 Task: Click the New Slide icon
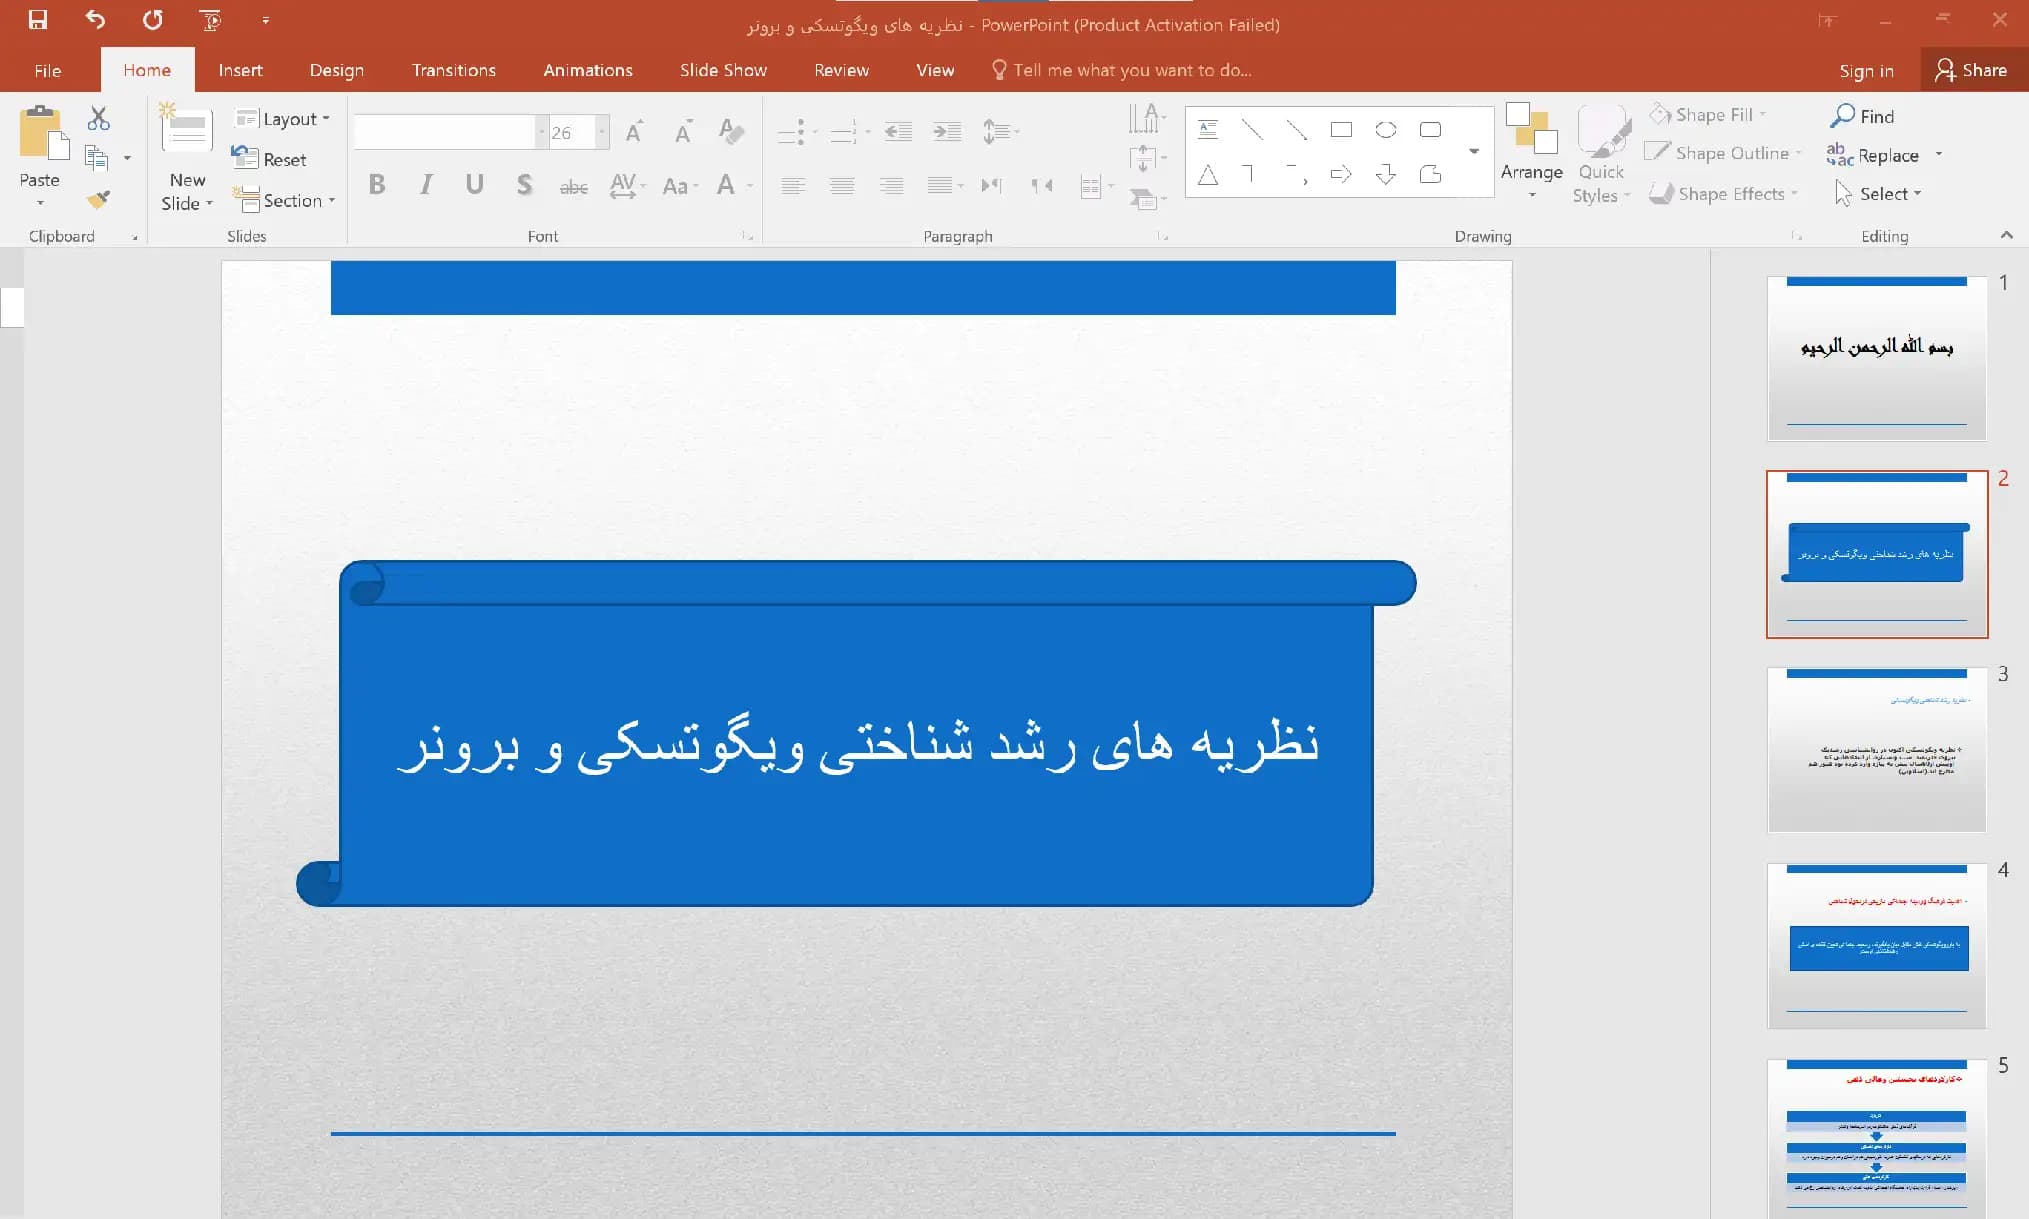point(187,129)
